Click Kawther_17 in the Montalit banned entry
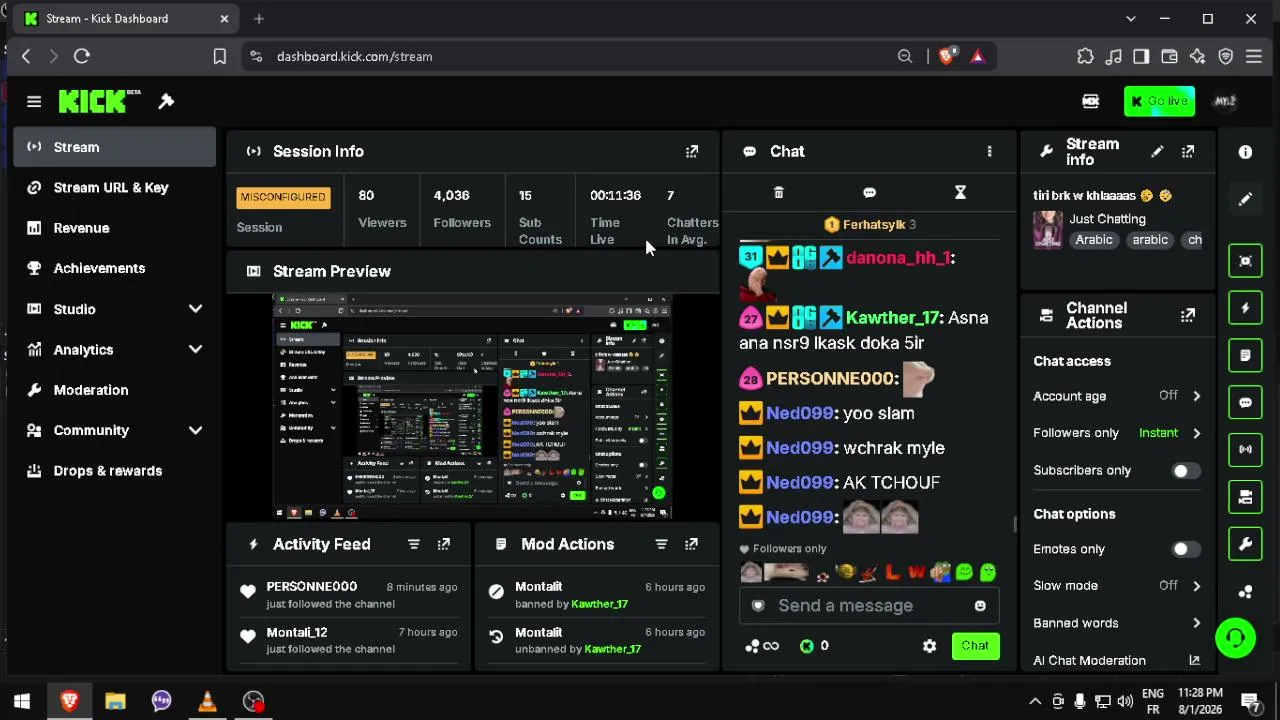 [x=599, y=604]
